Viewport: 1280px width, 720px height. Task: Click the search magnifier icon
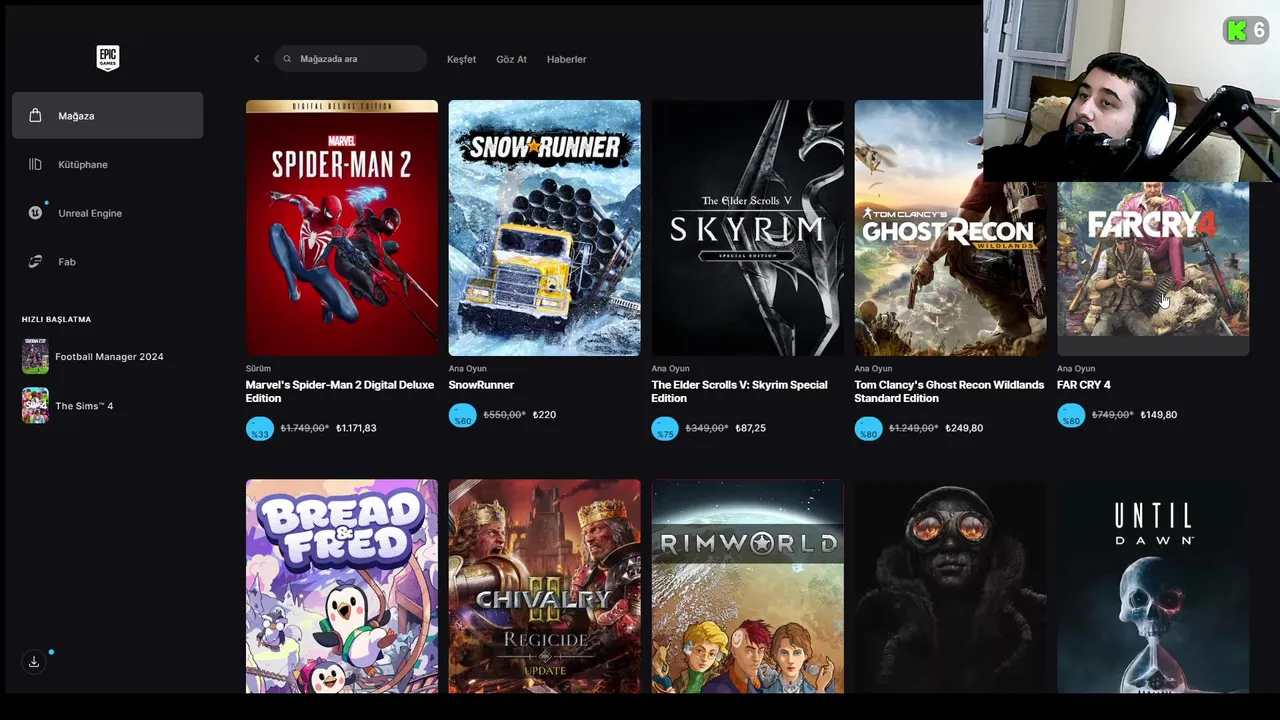pos(288,59)
